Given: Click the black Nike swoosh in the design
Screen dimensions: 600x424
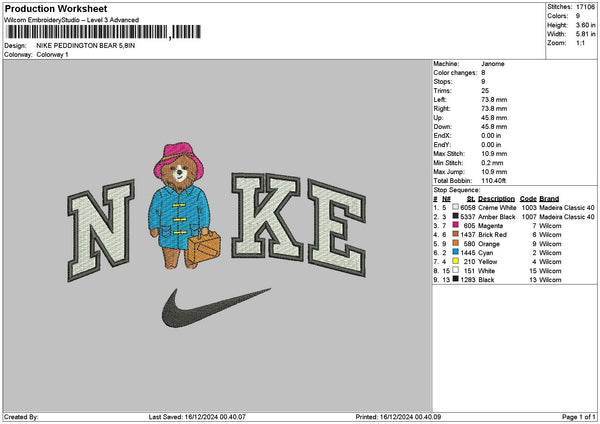Looking at the screenshot, I should point(215,308).
